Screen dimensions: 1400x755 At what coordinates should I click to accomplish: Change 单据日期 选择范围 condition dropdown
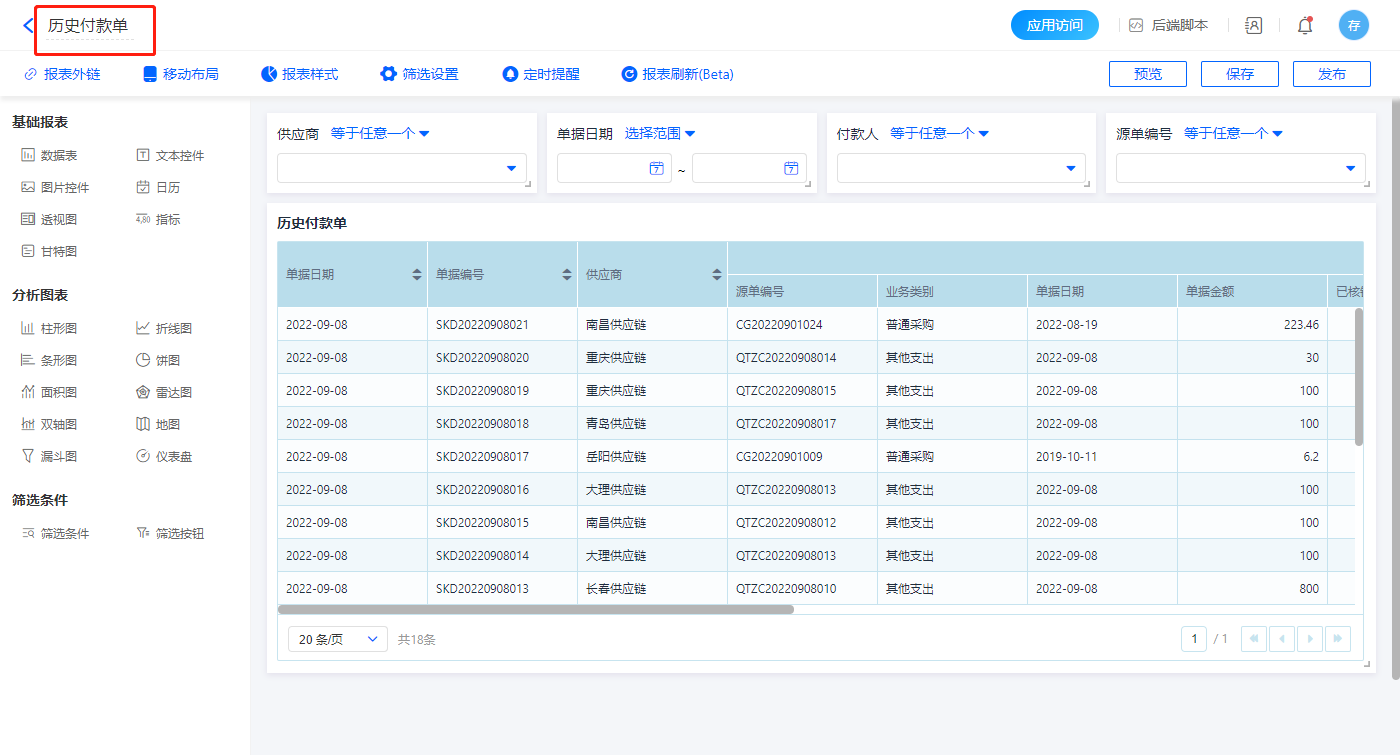(x=660, y=133)
